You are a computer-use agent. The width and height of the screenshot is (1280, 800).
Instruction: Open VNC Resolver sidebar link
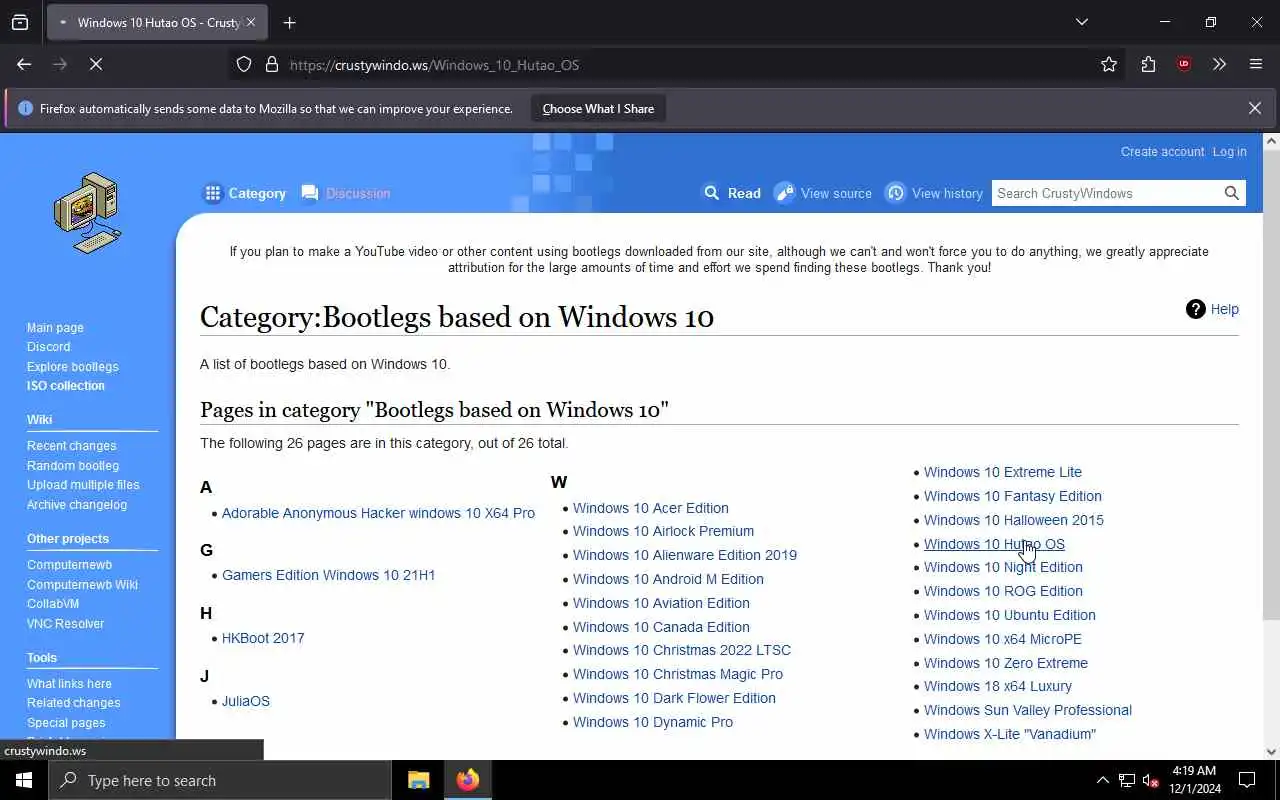point(65,624)
